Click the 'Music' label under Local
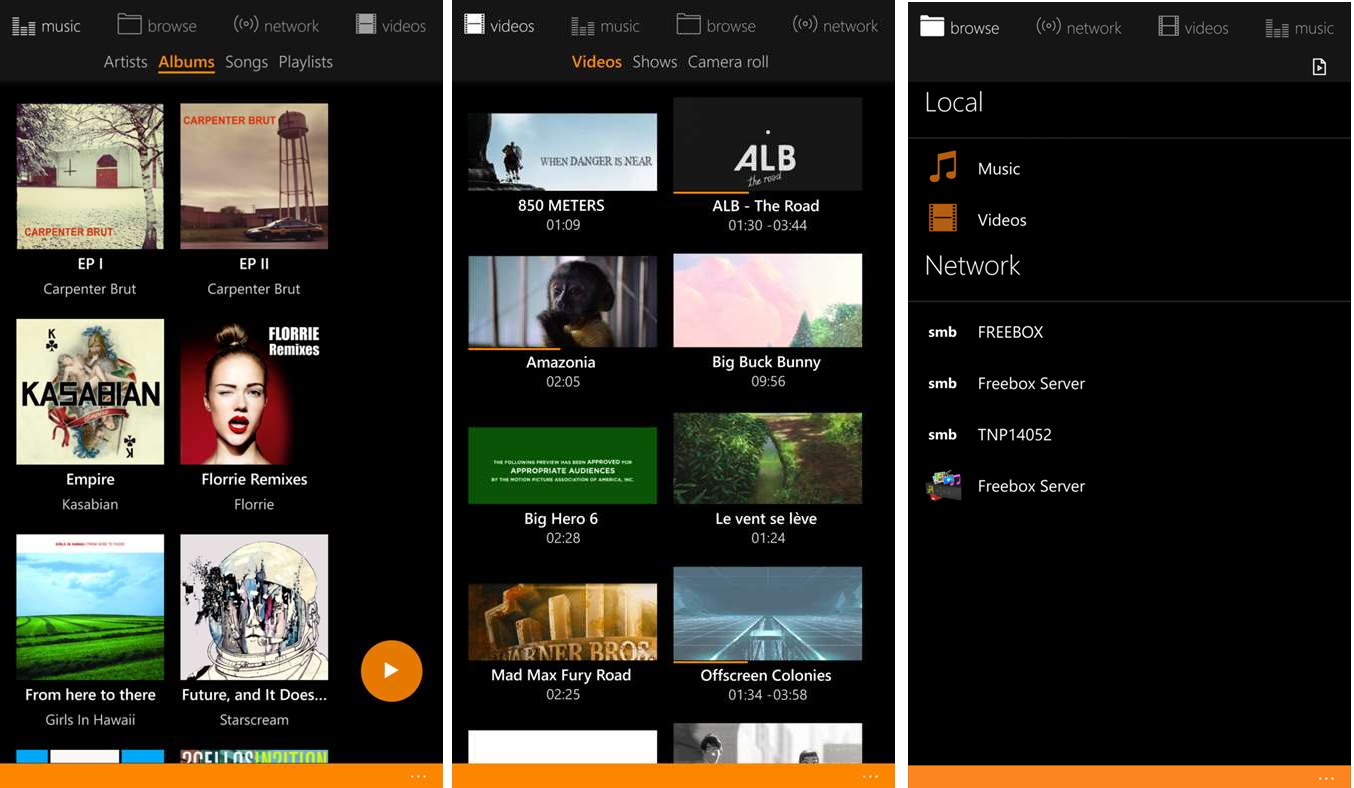Image resolution: width=1354 pixels, height=788 pixels. click(x=999, y=169)
